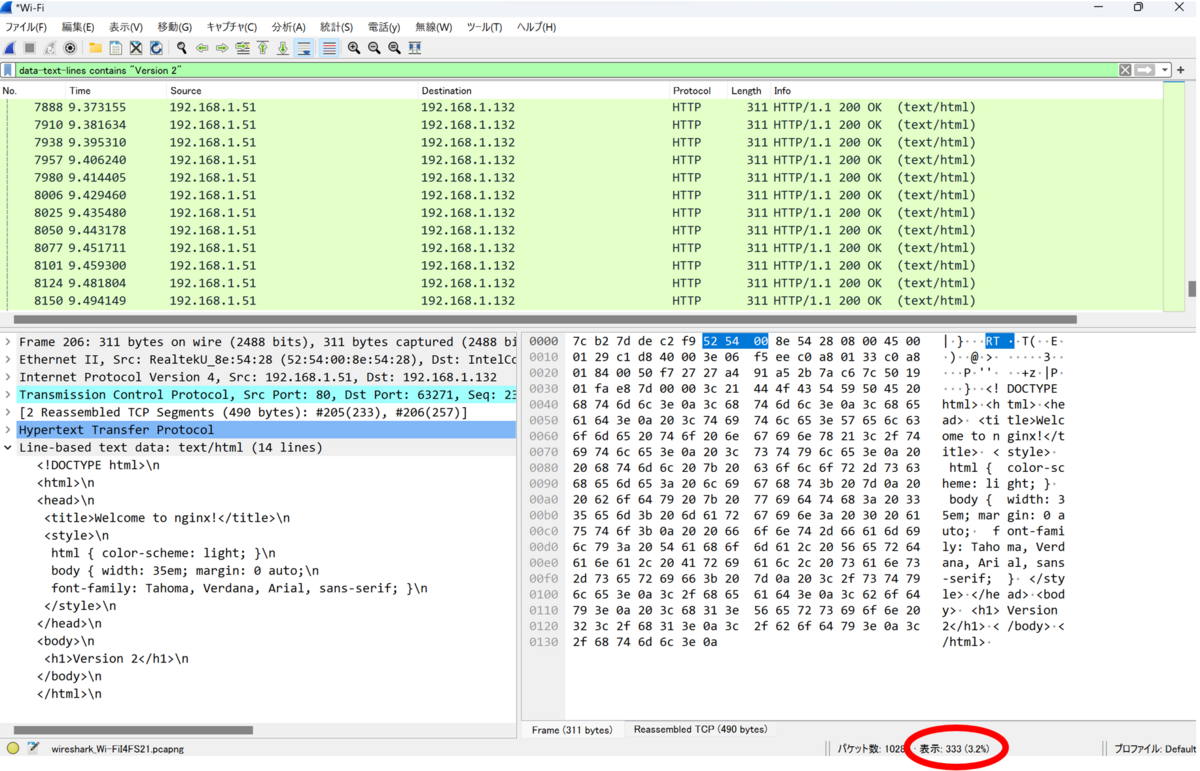Collapse Line-based text data node
This screenshot has width=1200, height=771.
pyautogui.click(x=9, y=447)
